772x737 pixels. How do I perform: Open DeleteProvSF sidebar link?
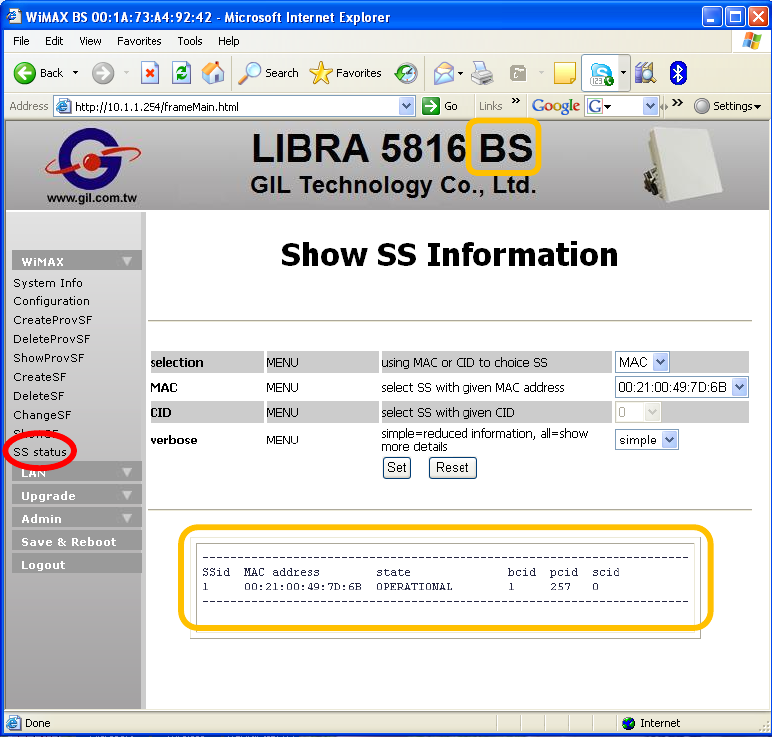tap(52, 339)
